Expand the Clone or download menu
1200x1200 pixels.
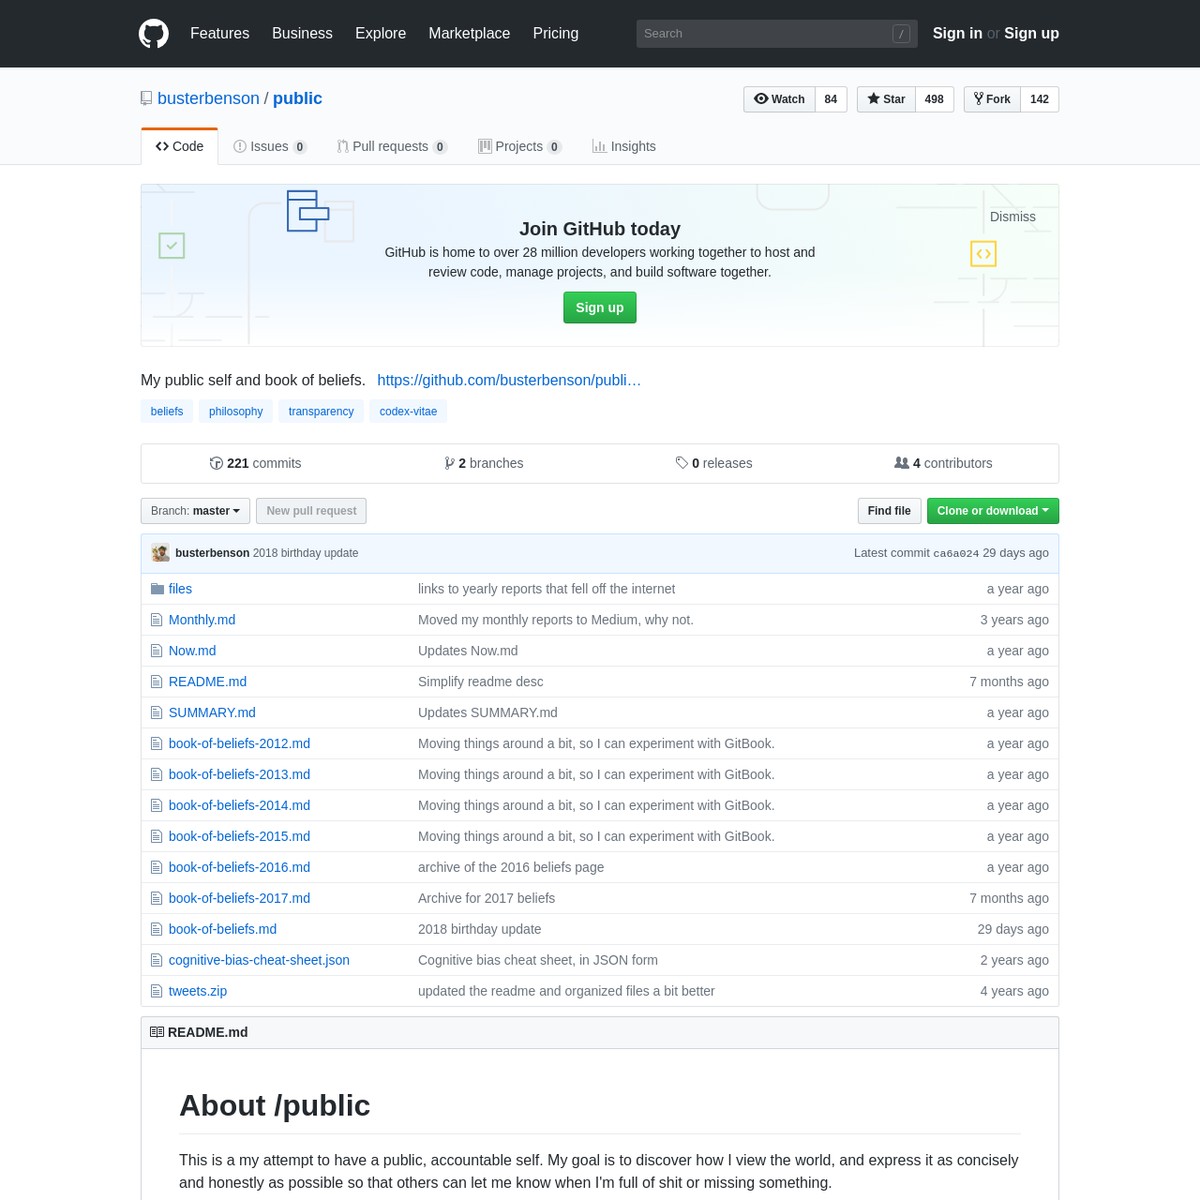click(x=993, y=511)
